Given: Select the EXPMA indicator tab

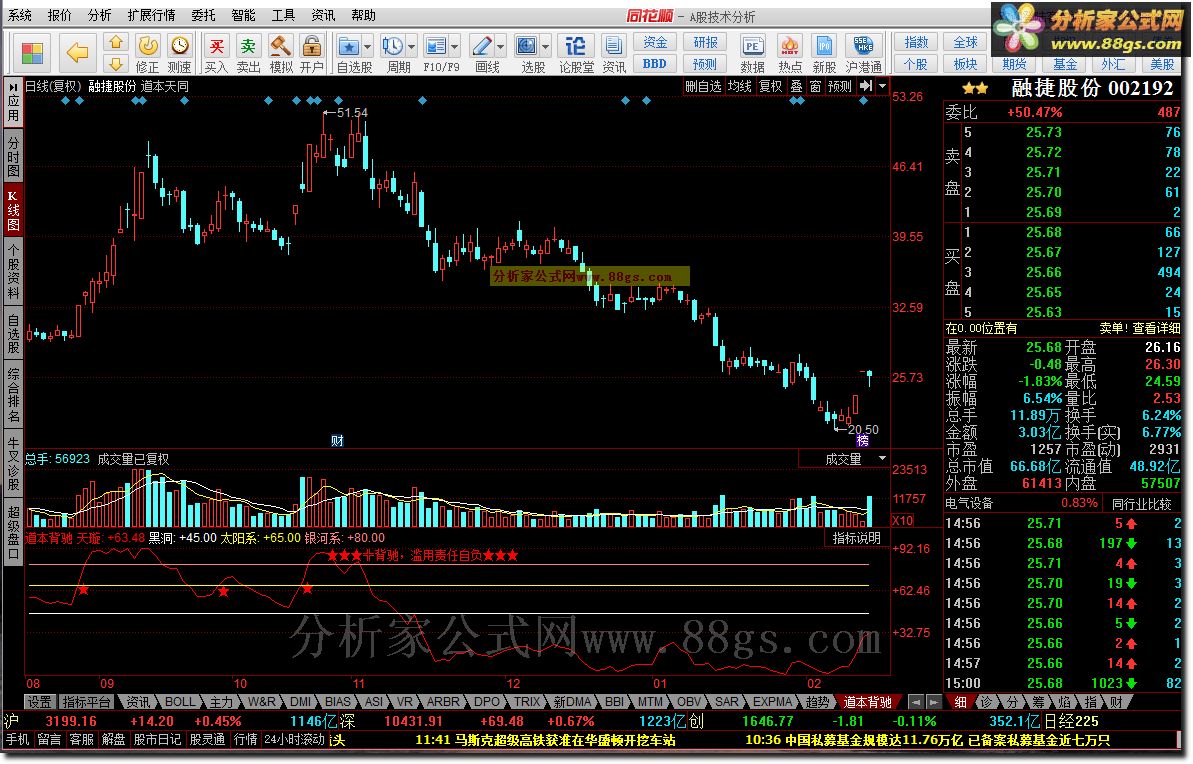Looking at the screenshot, I should pyautogui.click(x=772, y=702).
